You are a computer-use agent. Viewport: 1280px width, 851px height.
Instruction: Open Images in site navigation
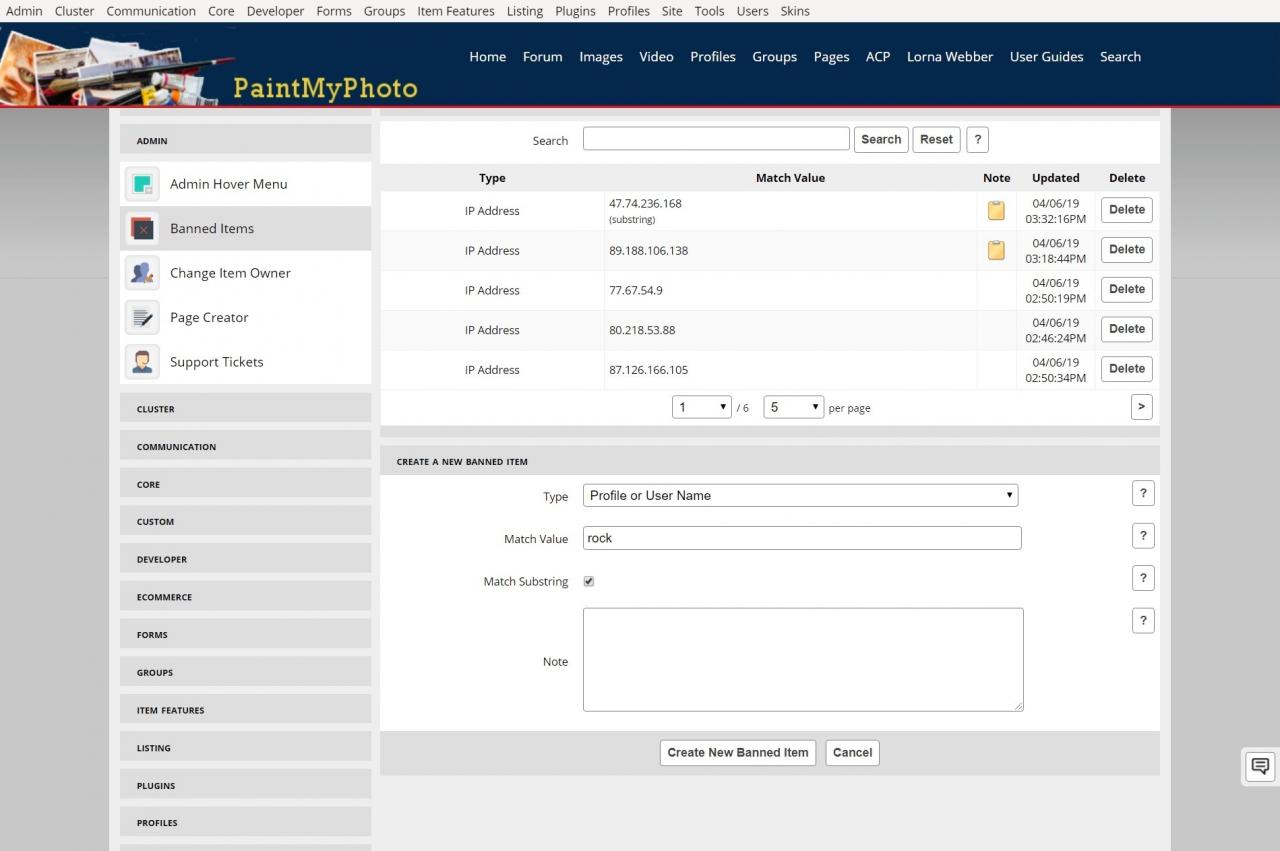pos(601,57)
